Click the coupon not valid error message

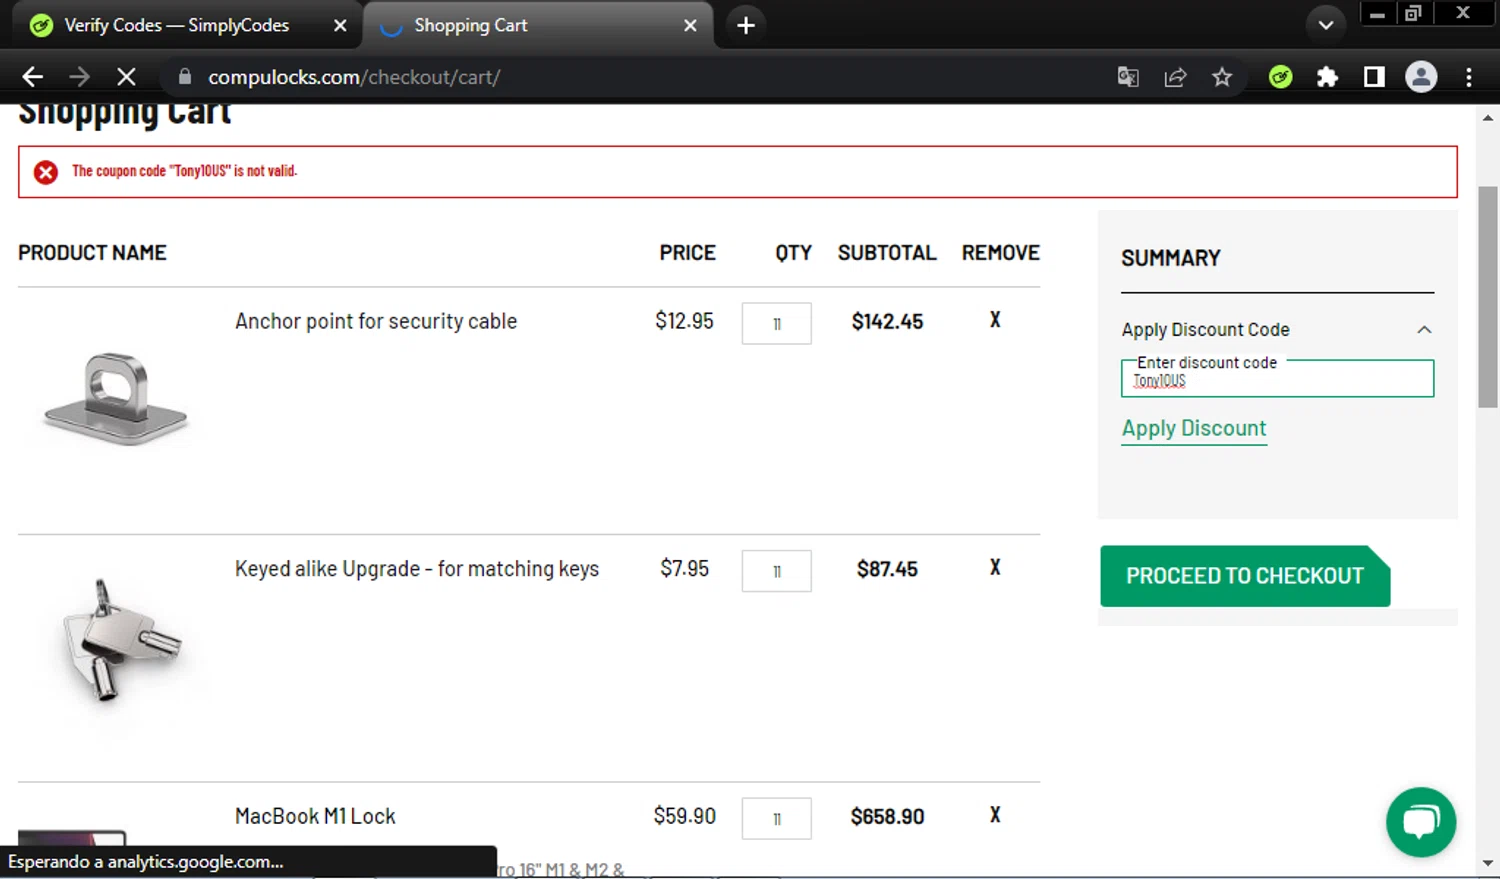pyautogui.click(x=185, y=171)
